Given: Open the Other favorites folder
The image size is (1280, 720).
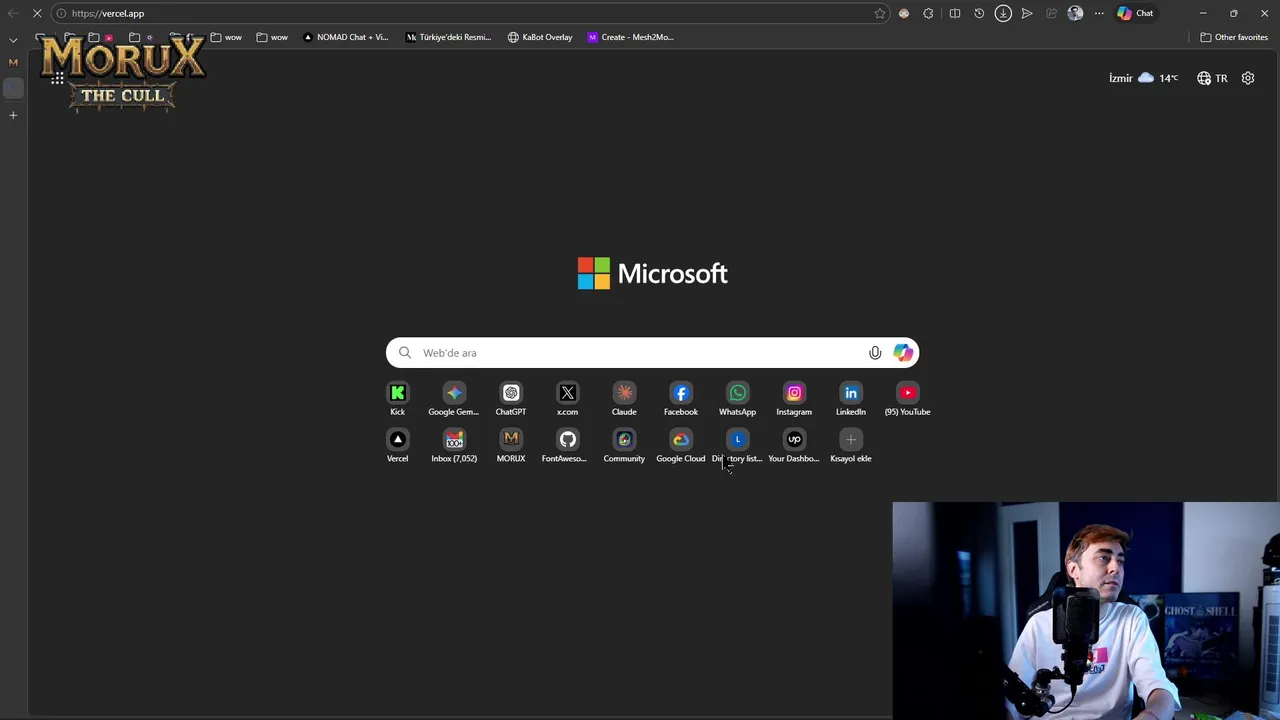Looking at the screenshot, I should click(1234, 37).
